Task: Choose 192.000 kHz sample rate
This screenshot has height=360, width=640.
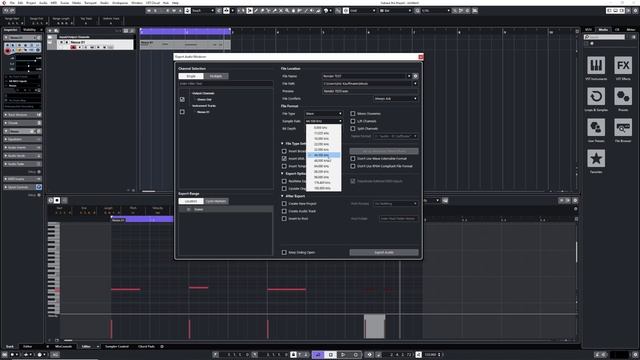Action: (323, 188)
